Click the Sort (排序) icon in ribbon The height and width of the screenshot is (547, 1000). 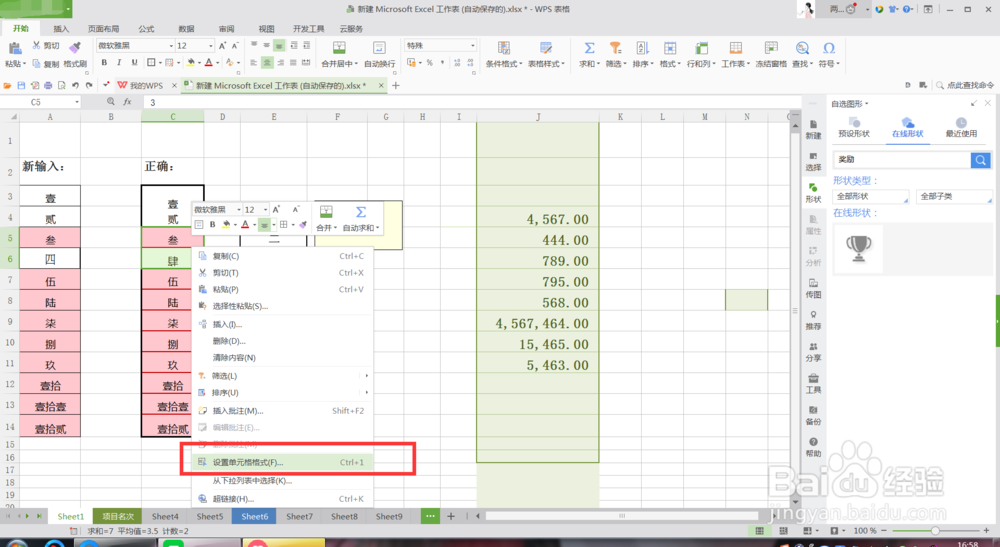coord(642,48)
